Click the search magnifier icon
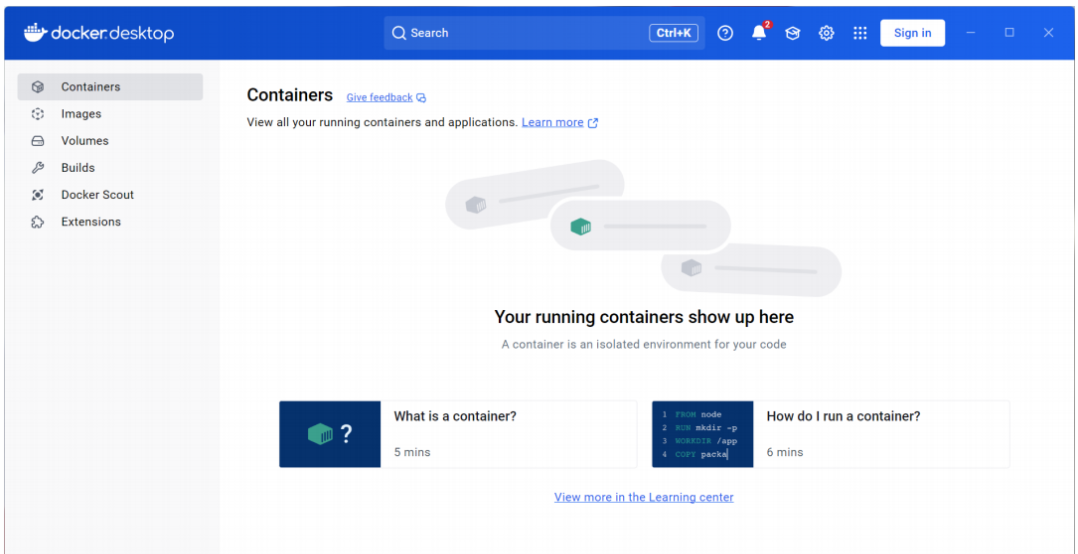Screen dimensions: 1078x554 tap(399, 33)
